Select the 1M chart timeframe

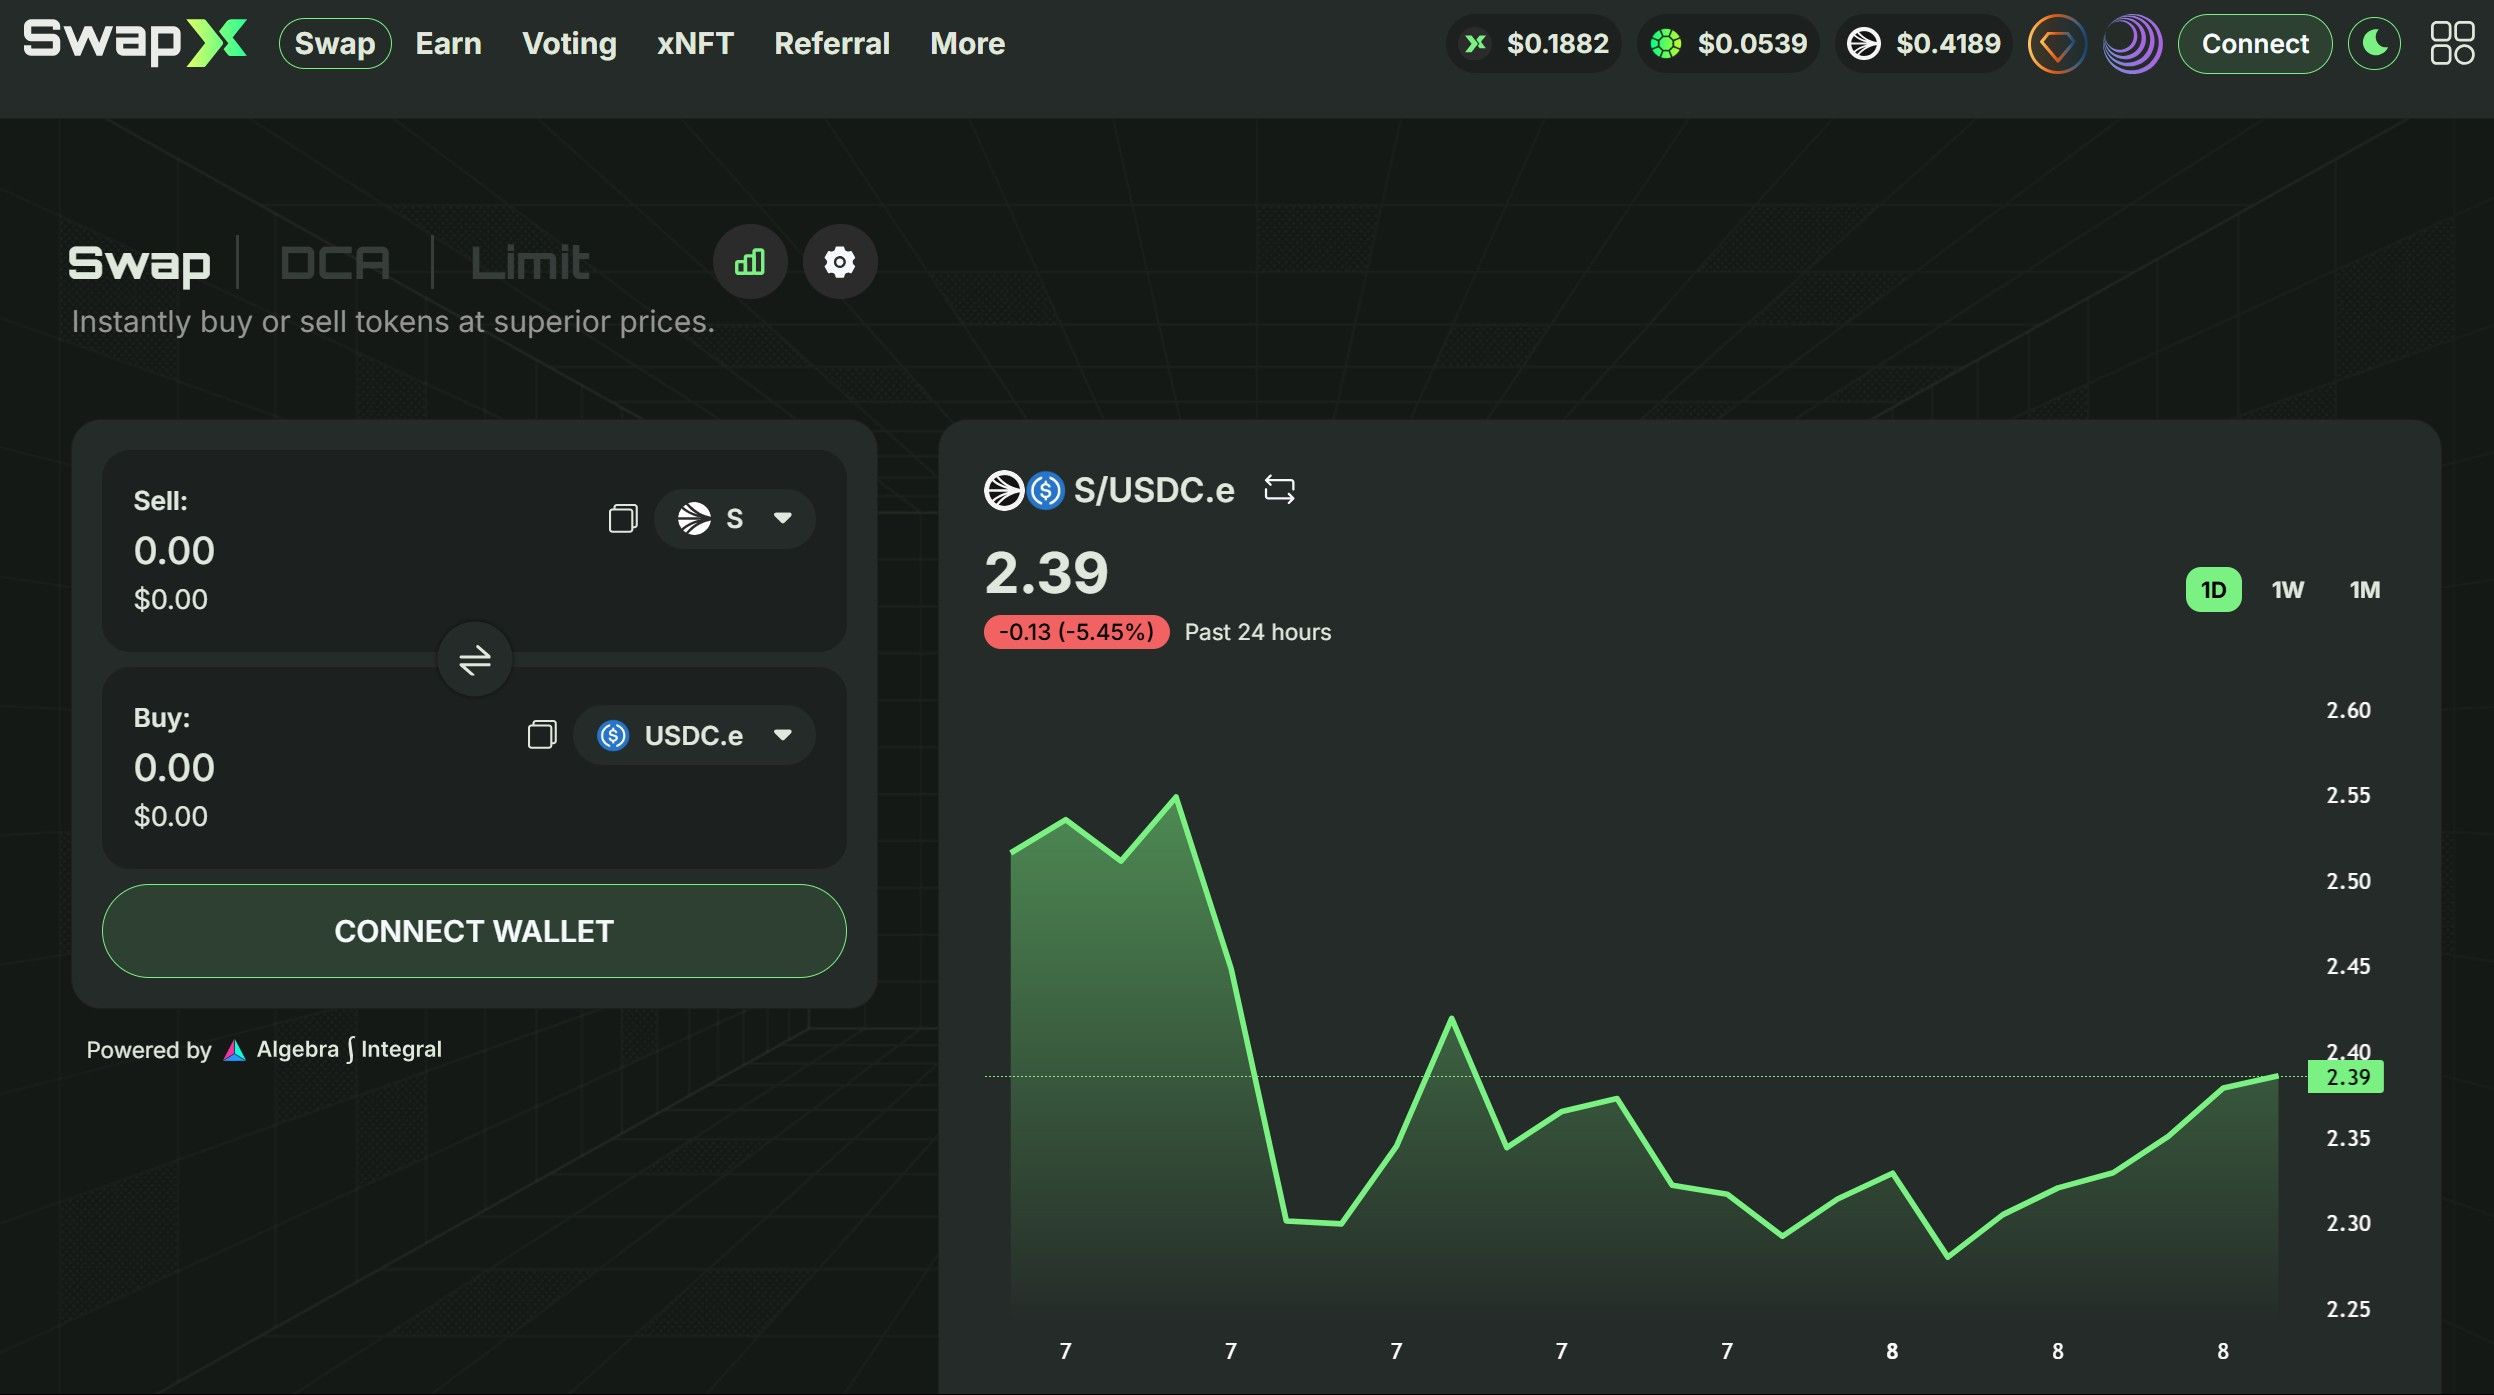tap(2364, 590)
